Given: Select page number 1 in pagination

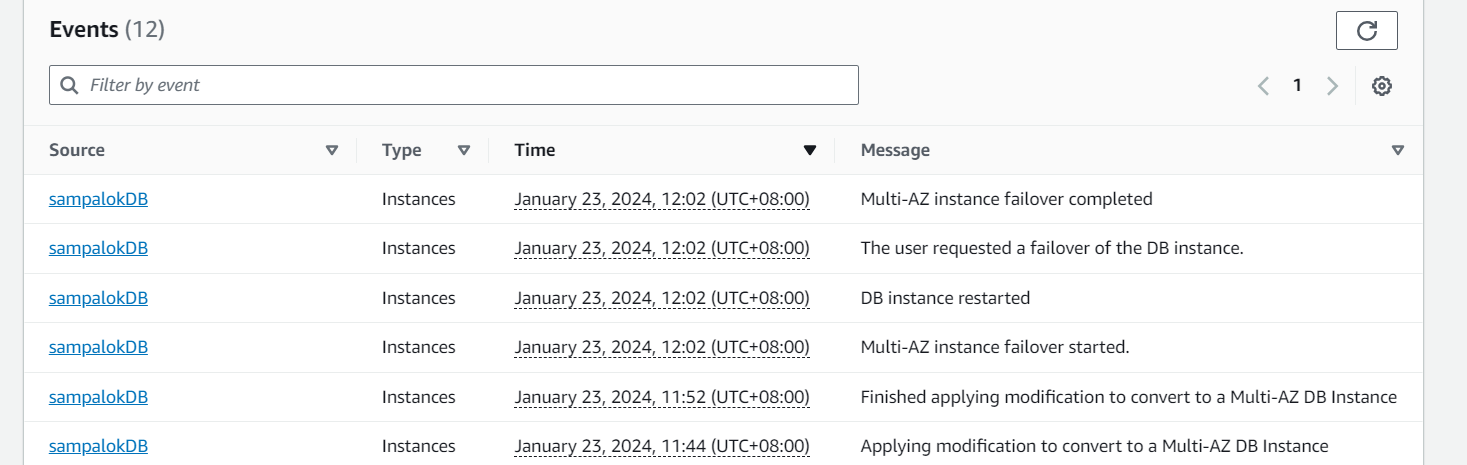Looking at the screenshot, I should click(1297, 86).
